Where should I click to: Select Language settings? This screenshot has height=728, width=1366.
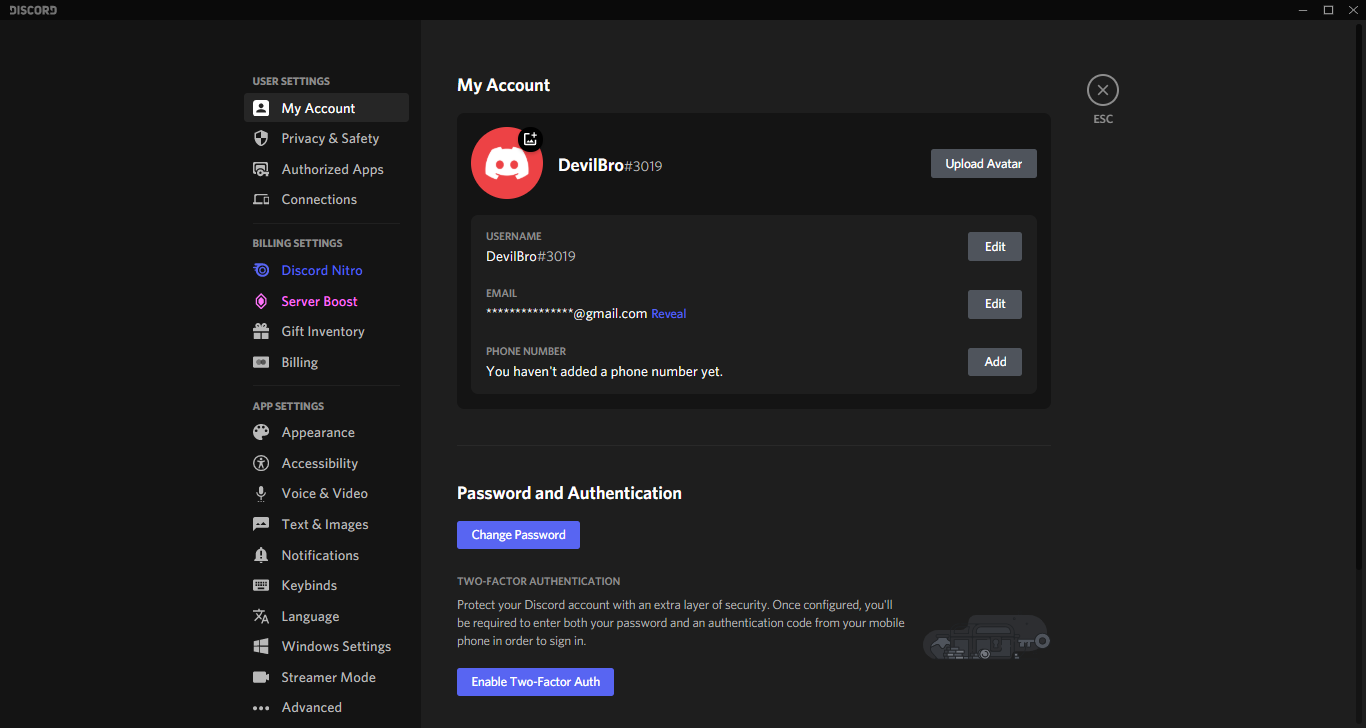click(x=326, y=616)
